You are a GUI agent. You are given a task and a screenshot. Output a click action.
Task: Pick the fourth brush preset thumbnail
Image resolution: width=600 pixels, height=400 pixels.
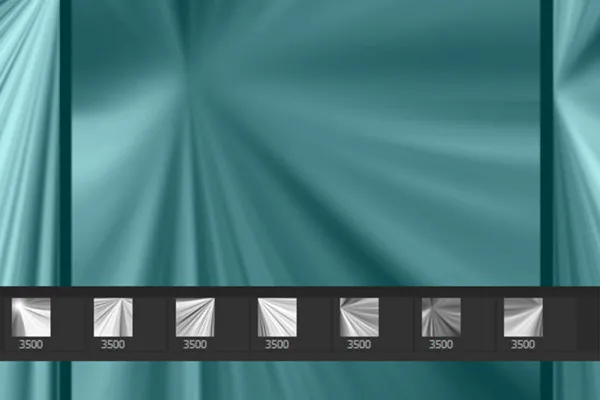(277, 317)
